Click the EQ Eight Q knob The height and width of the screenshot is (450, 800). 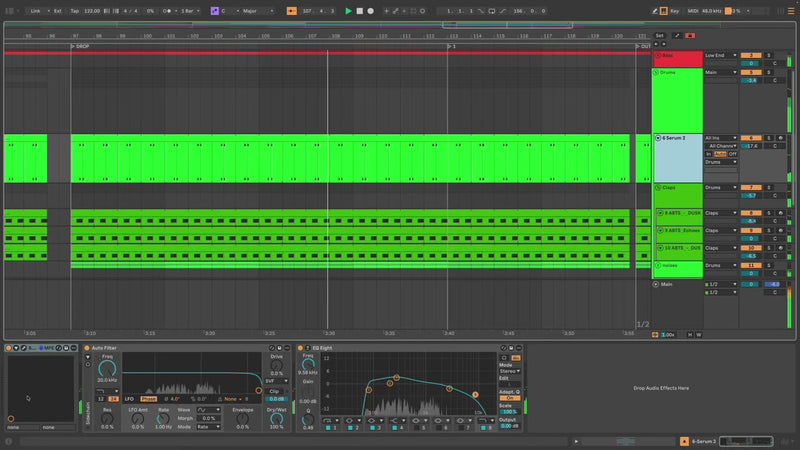click(308, 419)
